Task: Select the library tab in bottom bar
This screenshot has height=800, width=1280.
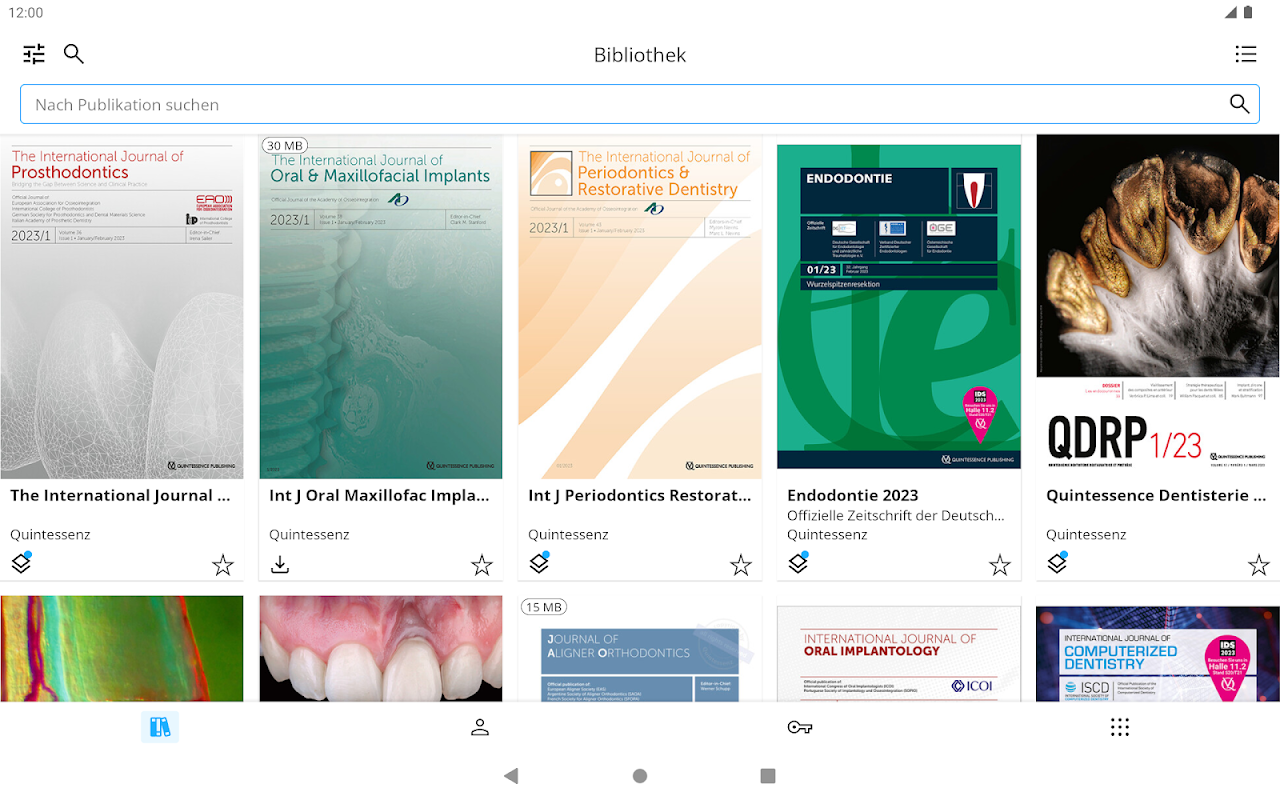Action: tap(160, 727)
